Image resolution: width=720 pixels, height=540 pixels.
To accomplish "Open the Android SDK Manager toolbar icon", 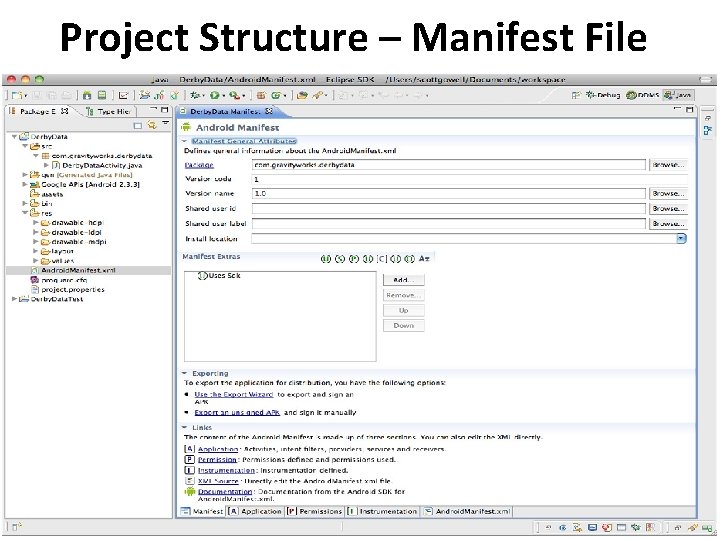I will (x=87, y=96).
